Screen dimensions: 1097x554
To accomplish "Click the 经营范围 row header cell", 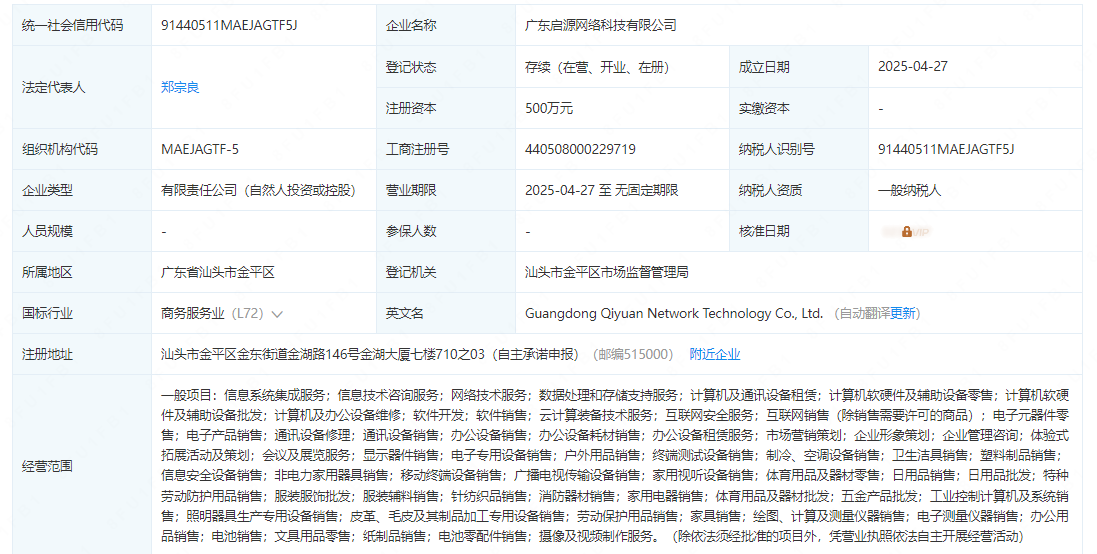I will pyautogui.click(x=47, y=466).
